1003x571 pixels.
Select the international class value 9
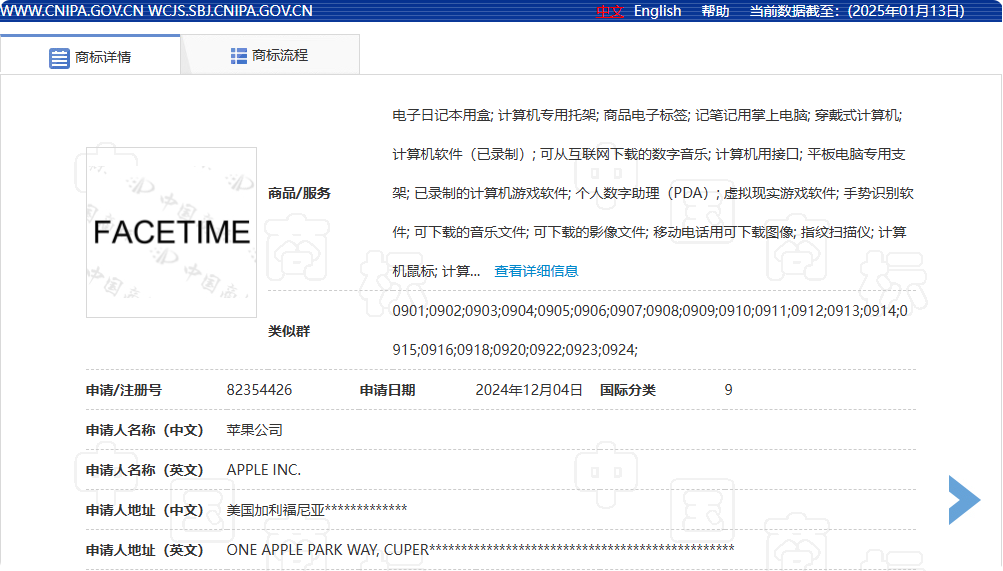[728, 390]
